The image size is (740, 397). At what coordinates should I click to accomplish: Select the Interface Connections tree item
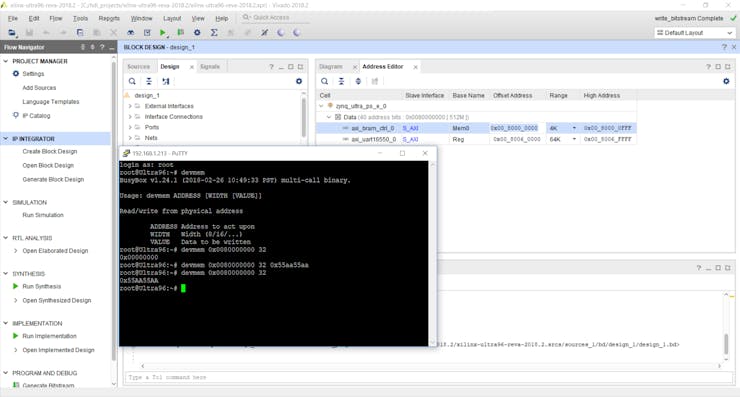(174, 117)
